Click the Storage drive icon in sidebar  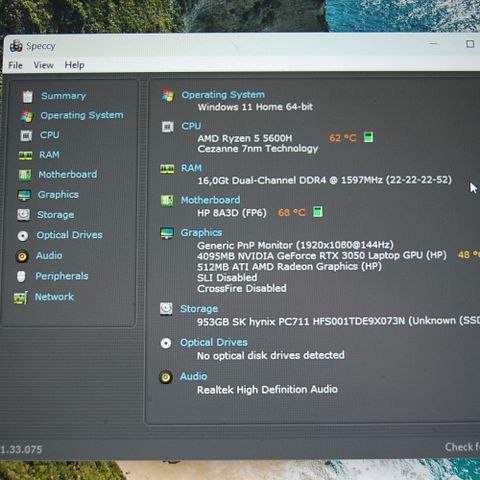(x=23, y=215)
